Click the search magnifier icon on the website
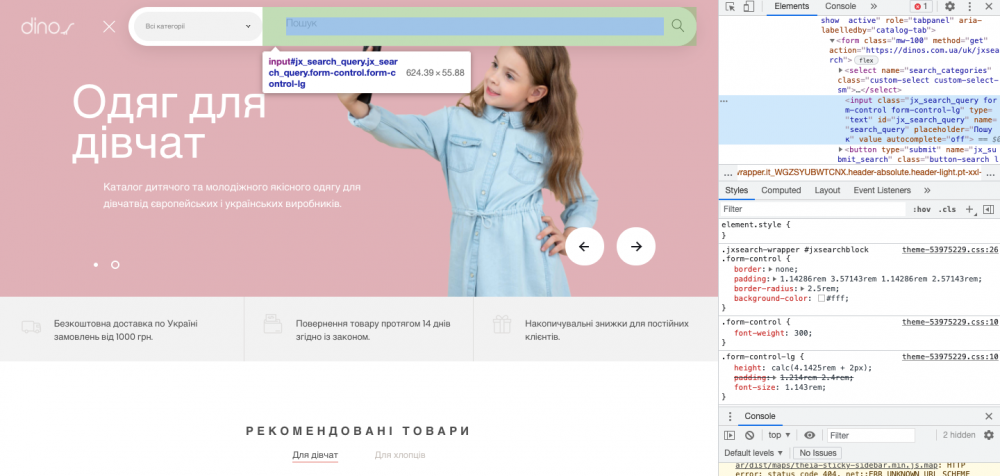1000x476 pixels. (x=677, y=26)
